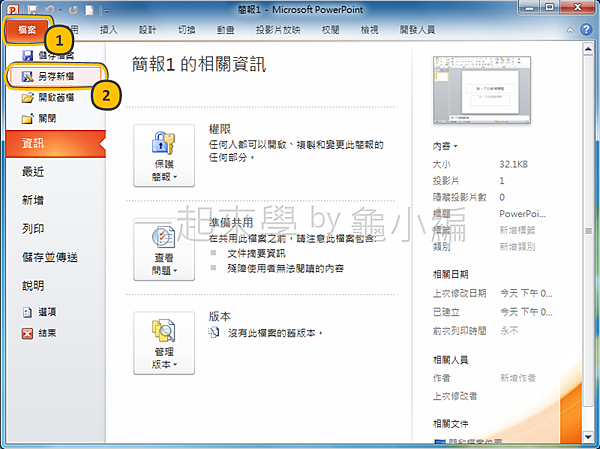The height and width of the screenshot is (449, 600).
Task: Click the new document icon in quick access toolbar
Action: coord(90,10)
